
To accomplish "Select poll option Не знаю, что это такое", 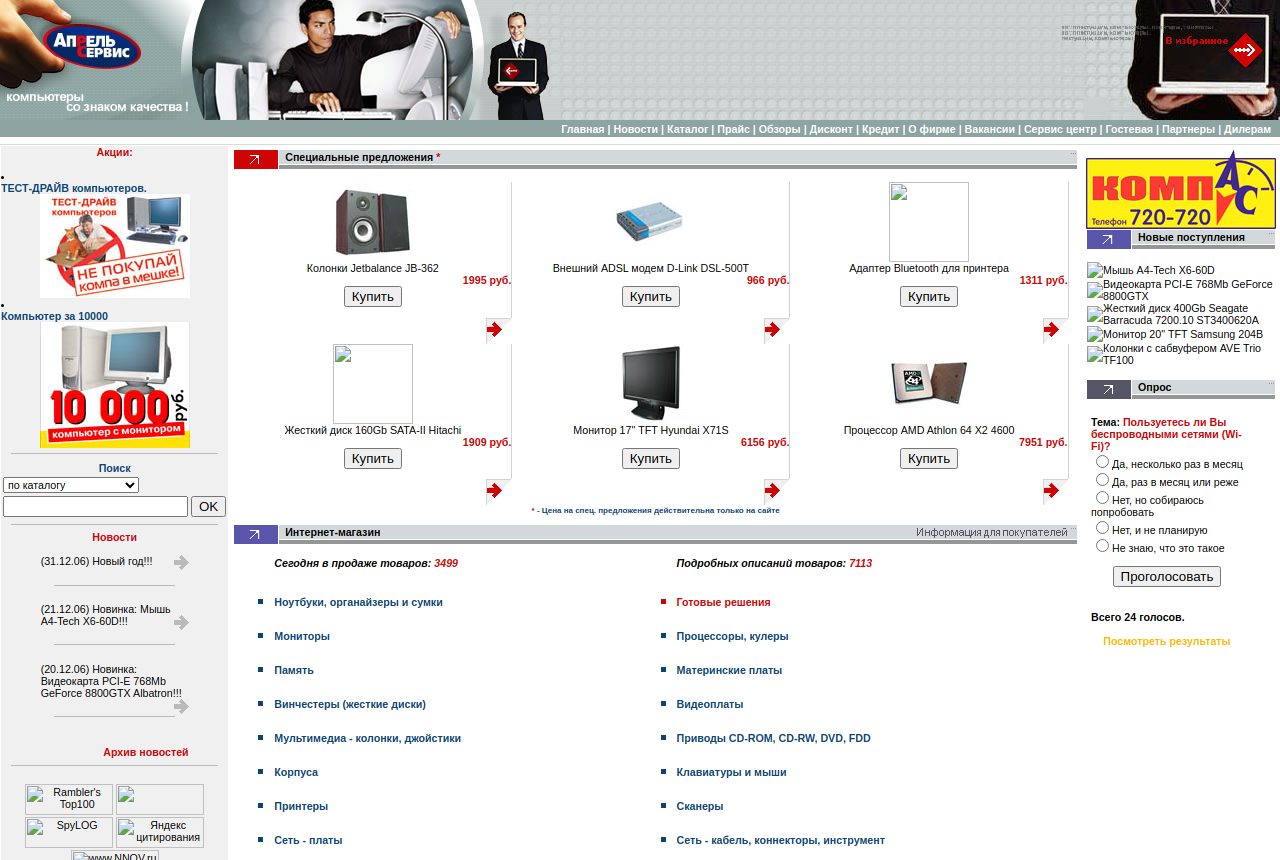I will pyautogui.click(x=1102, y=546).
